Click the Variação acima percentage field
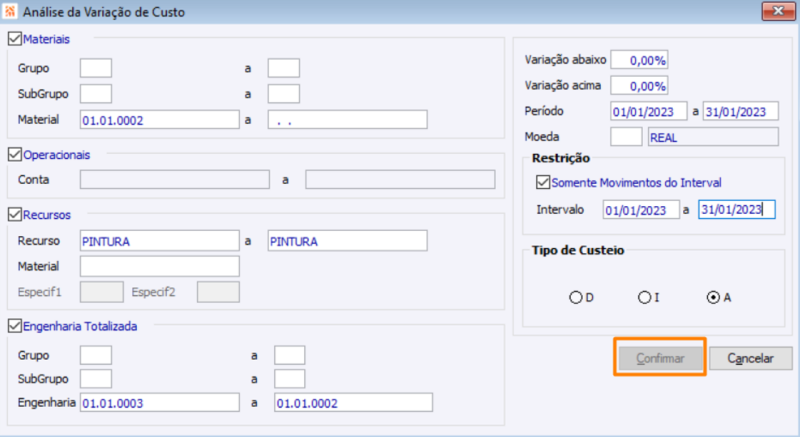800x437 pixels. pyautogui.click(x=639, y=85)
